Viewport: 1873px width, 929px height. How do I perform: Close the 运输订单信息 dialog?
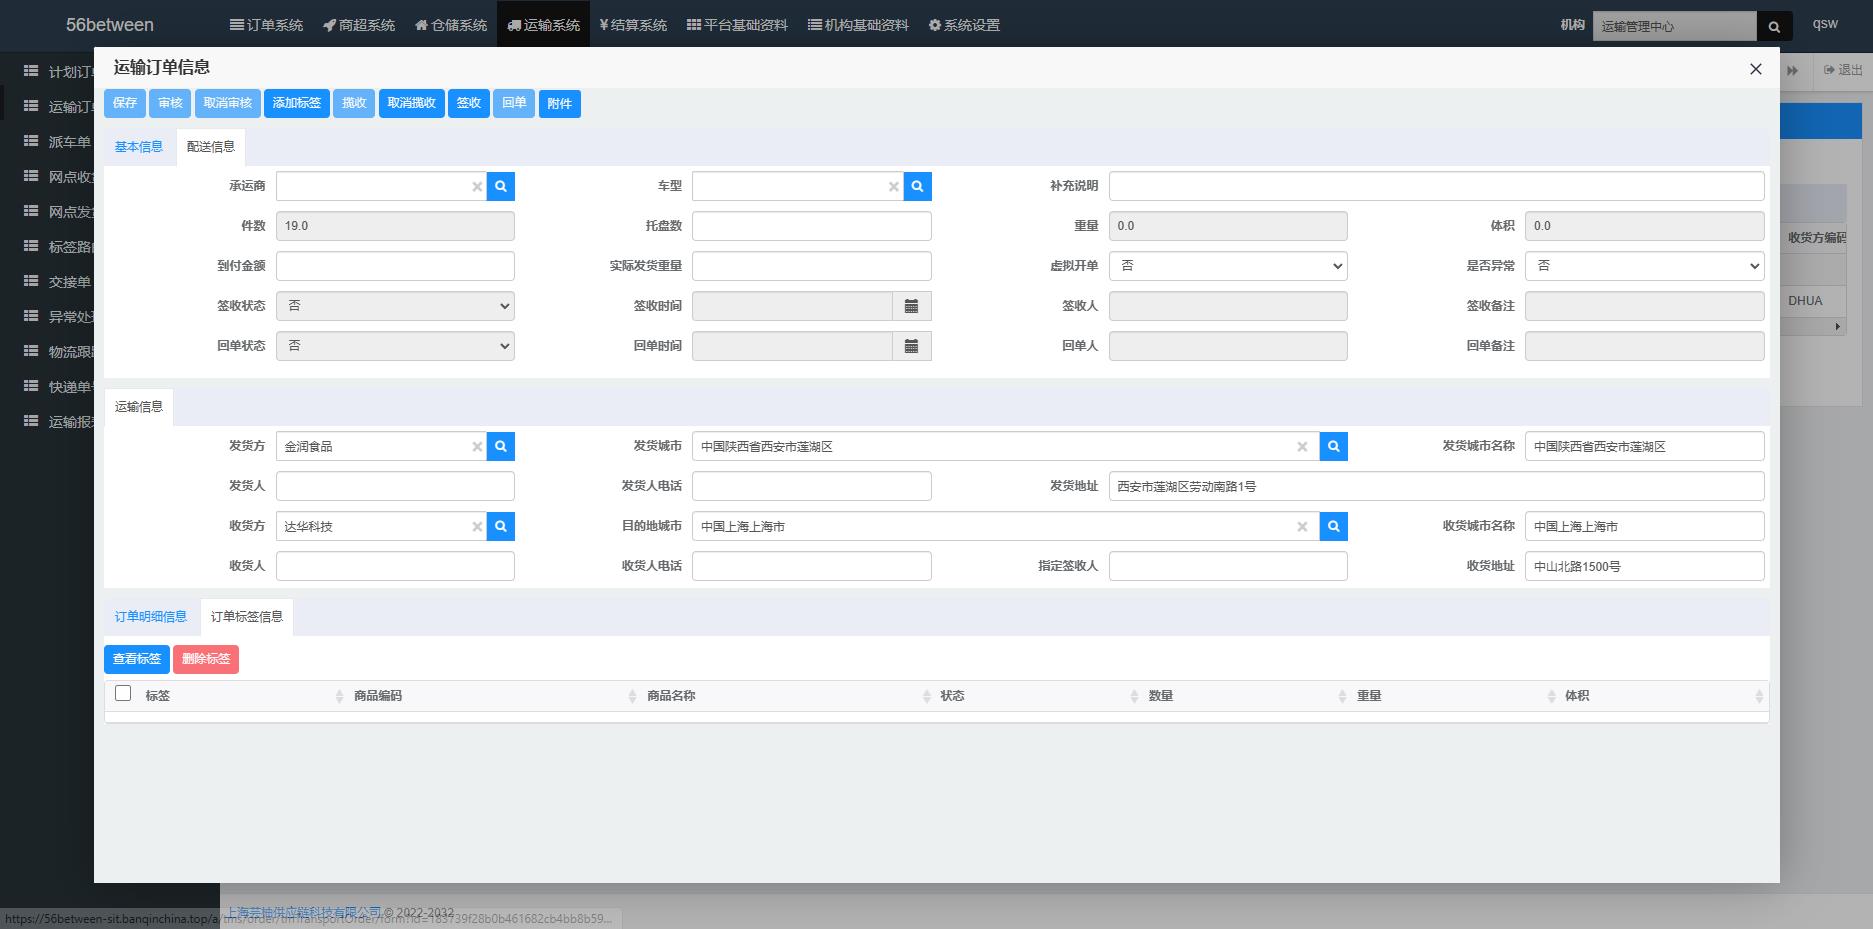pyautogui.click(x=1755, y=69)
